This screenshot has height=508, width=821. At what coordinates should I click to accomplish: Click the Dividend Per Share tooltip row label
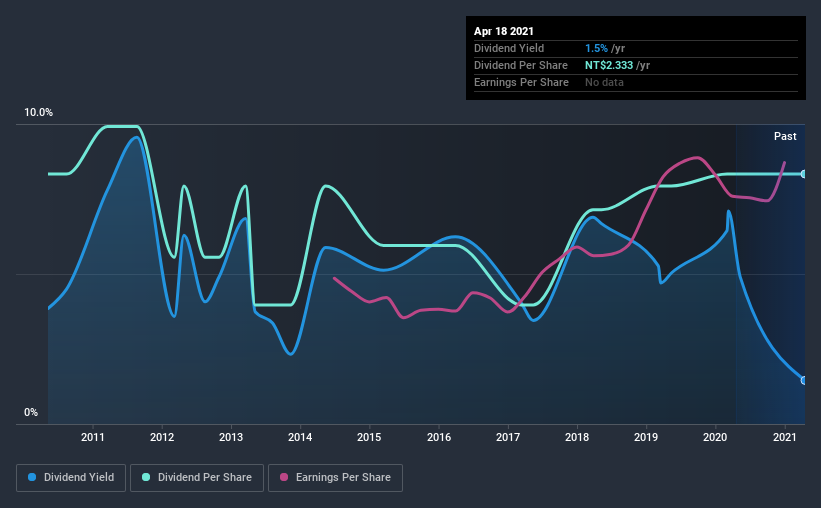tap(521, 65)
